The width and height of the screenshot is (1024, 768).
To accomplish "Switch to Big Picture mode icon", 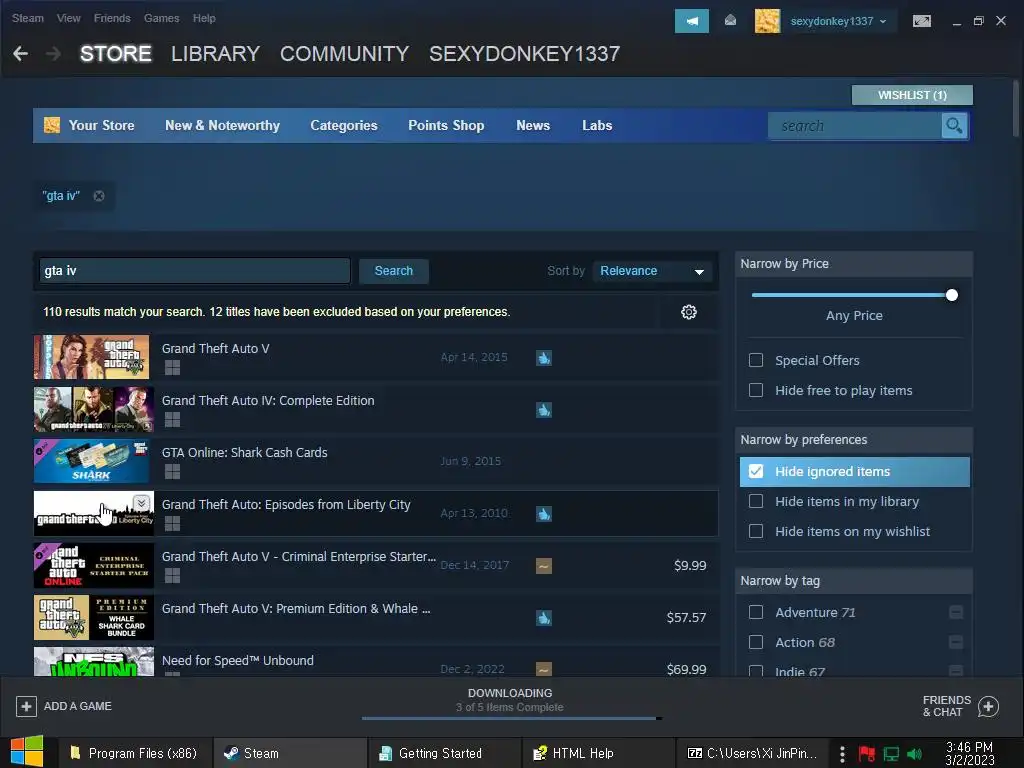I will (921, 22).
